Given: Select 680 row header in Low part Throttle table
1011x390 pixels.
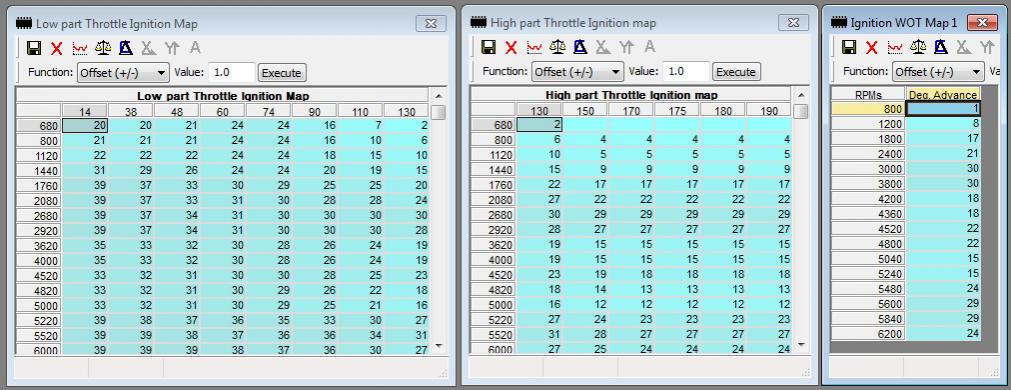Looking at the screenshot, I should [39, 126].
